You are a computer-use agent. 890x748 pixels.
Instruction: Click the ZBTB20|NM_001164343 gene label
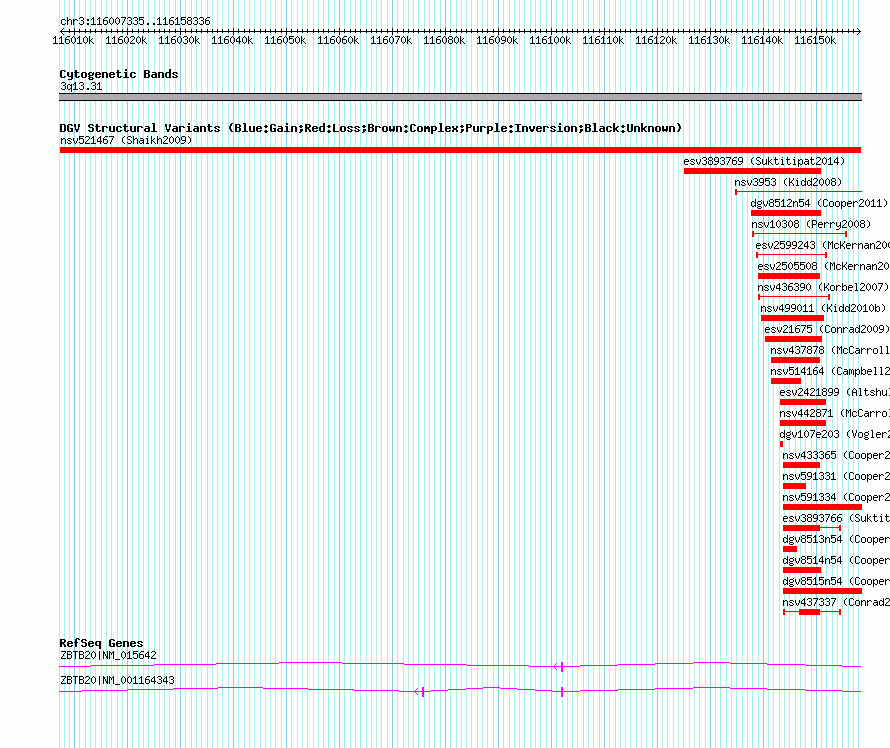click(117, 680)
